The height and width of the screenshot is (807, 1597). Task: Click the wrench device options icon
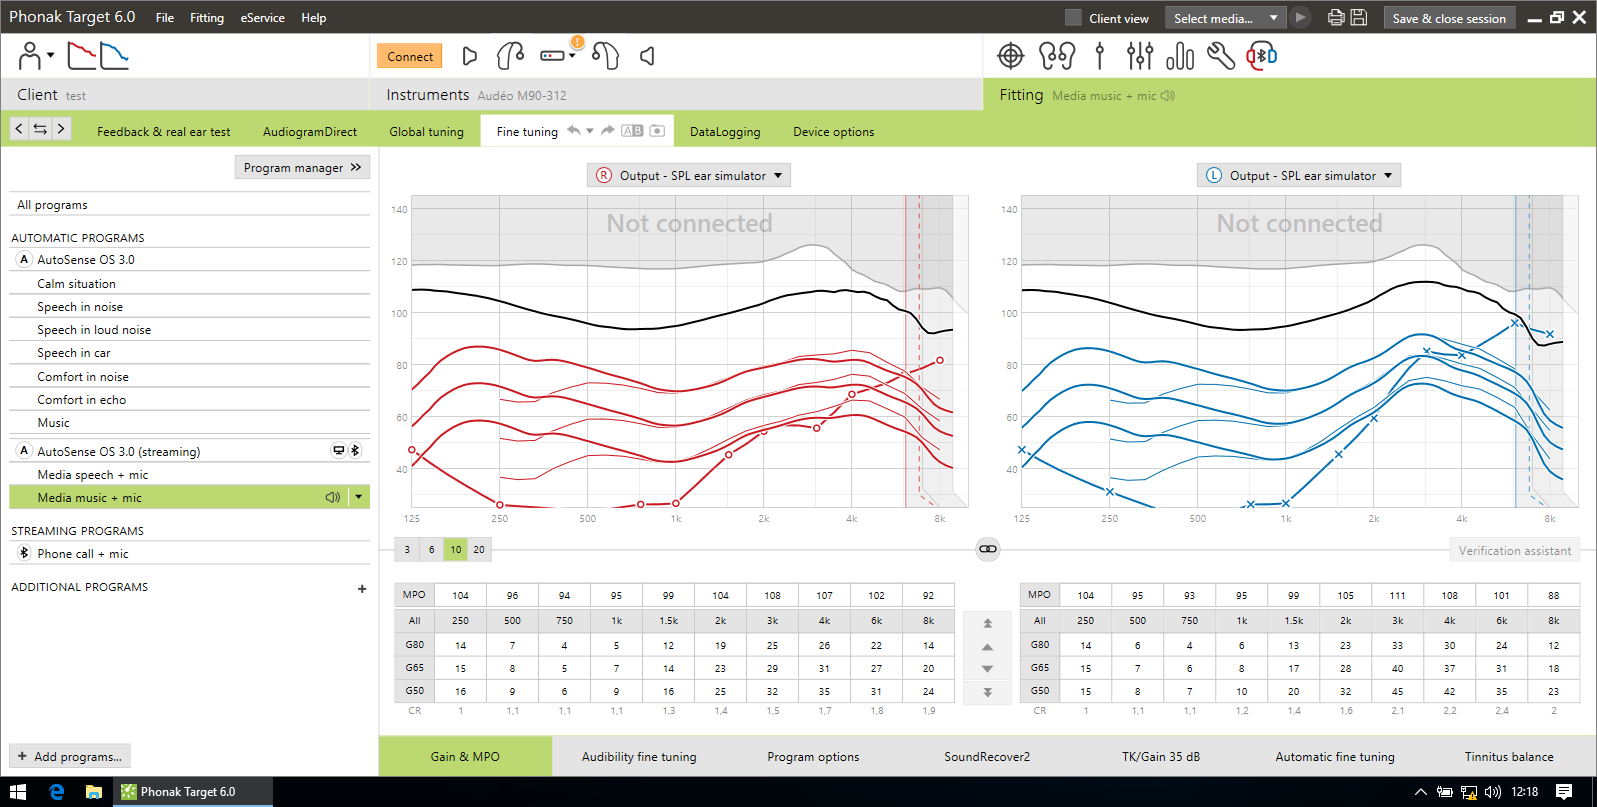coord(1220,56)
